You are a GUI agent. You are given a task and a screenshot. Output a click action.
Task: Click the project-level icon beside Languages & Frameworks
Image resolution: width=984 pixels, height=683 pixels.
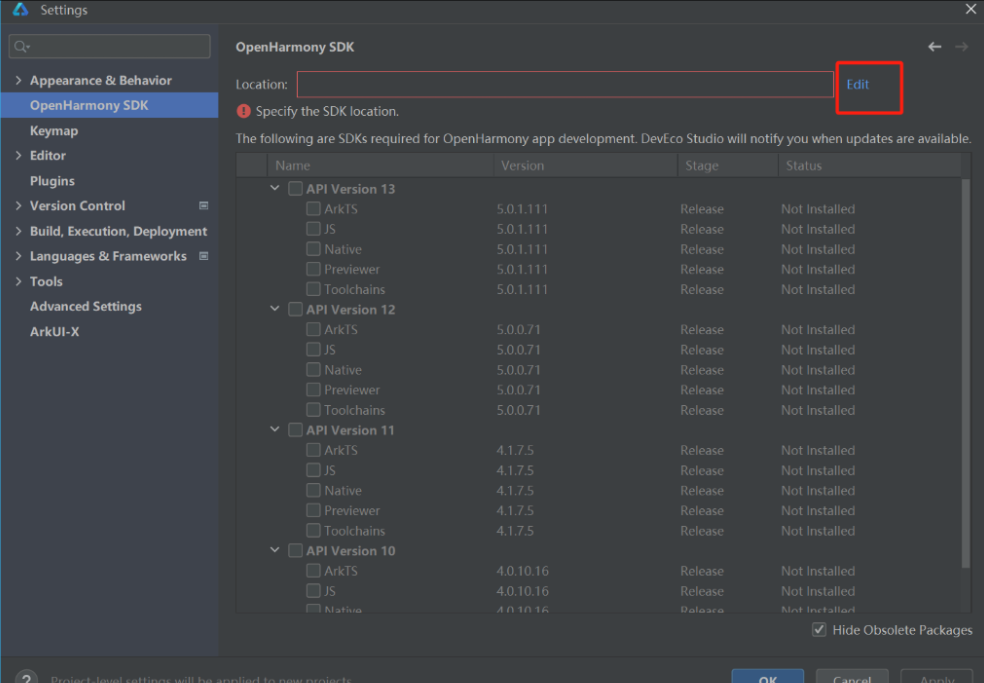(x=203, y=255)
